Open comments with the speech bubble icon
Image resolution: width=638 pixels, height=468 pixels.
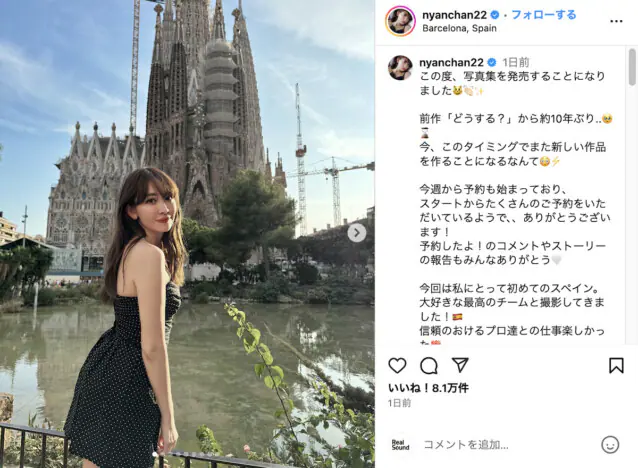[x=428, y=365]
